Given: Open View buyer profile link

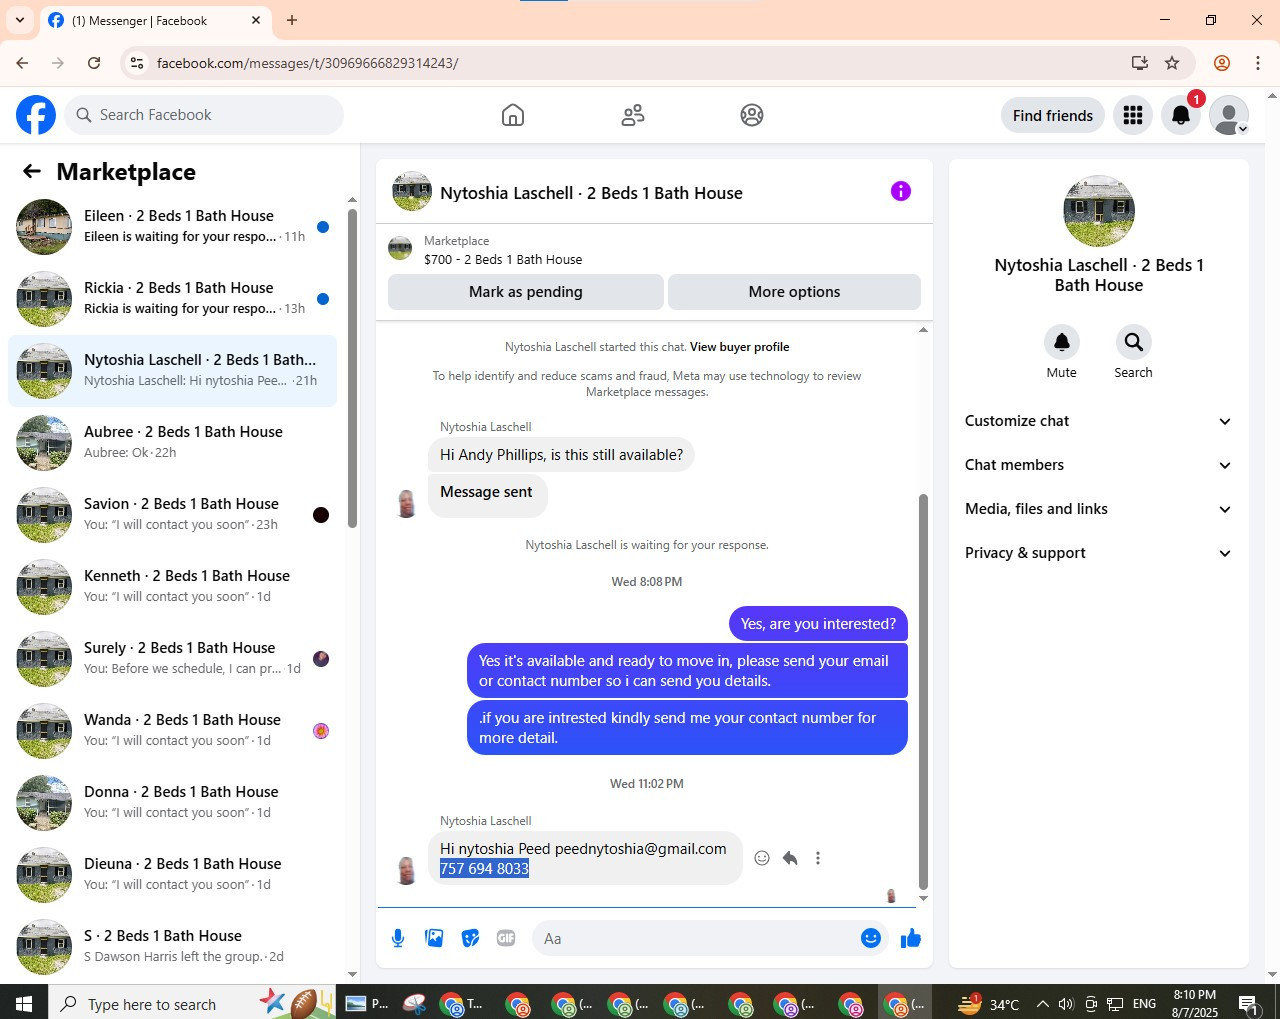Looking at the screenshot, I should tap(739, 347).
